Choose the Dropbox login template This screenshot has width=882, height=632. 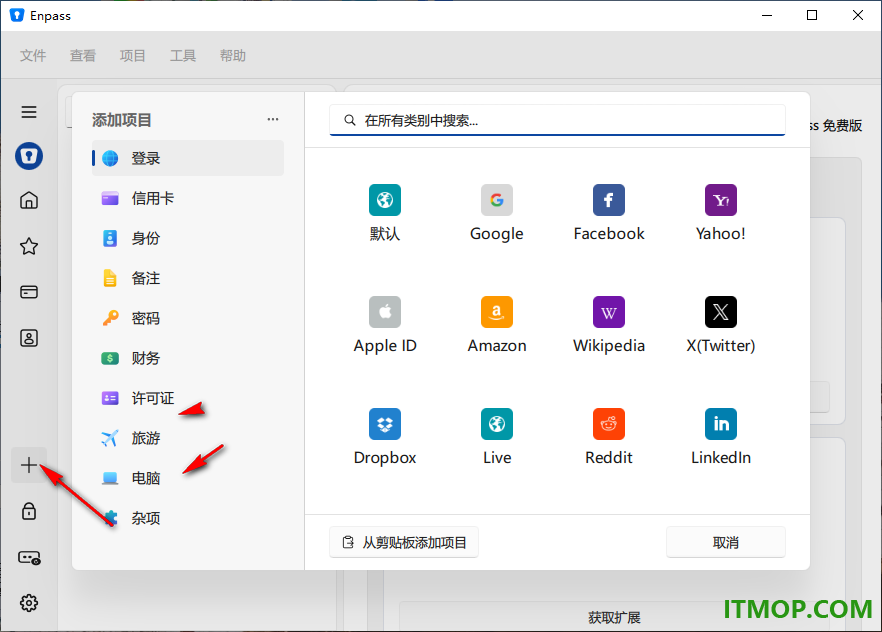click(385, 437)
